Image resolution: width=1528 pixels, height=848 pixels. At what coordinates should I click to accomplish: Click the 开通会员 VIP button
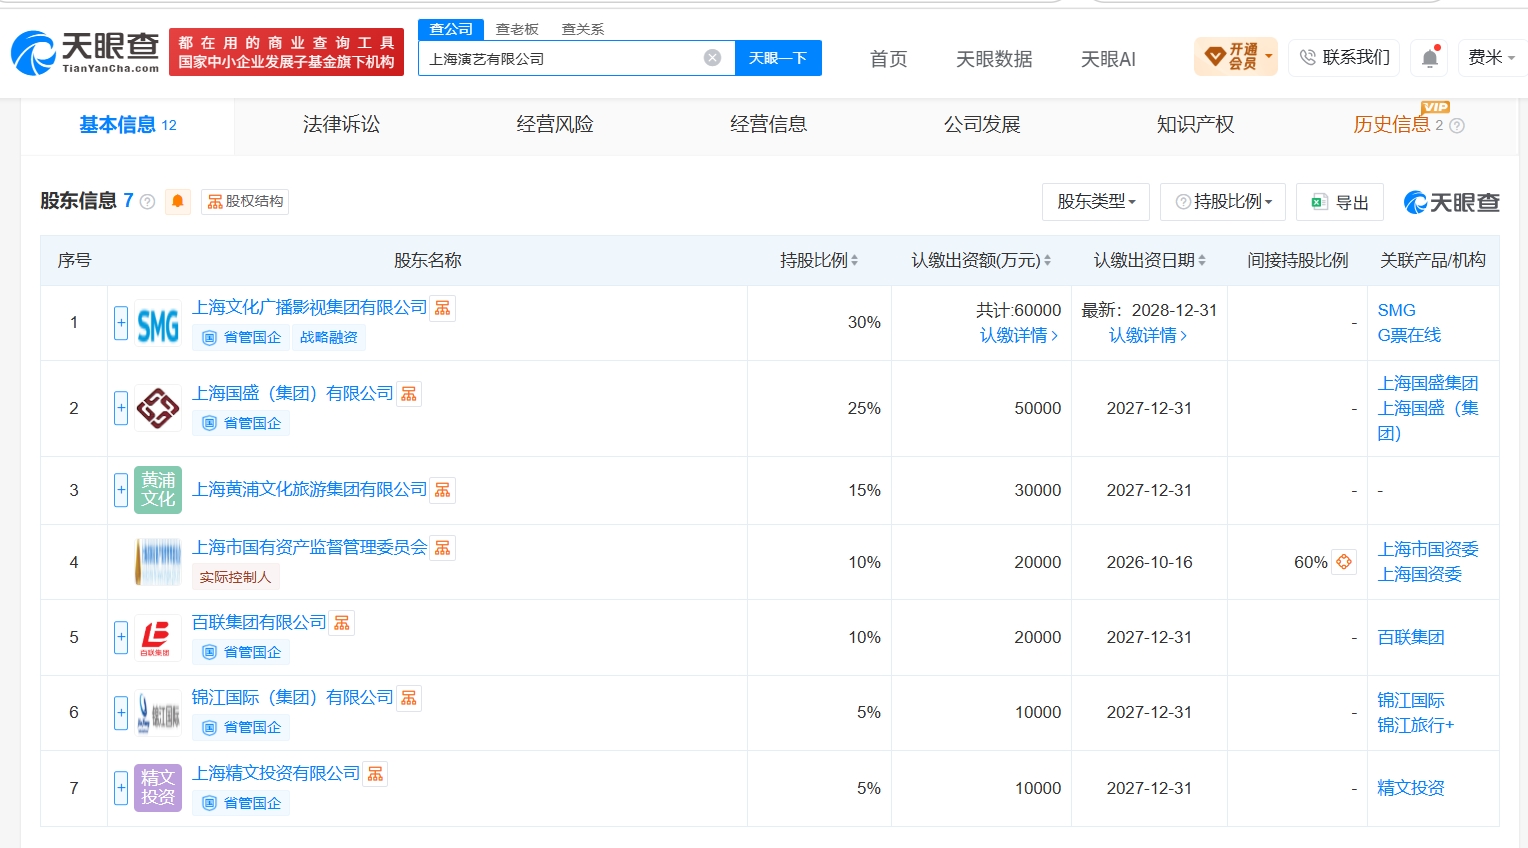click(1236, 57)
